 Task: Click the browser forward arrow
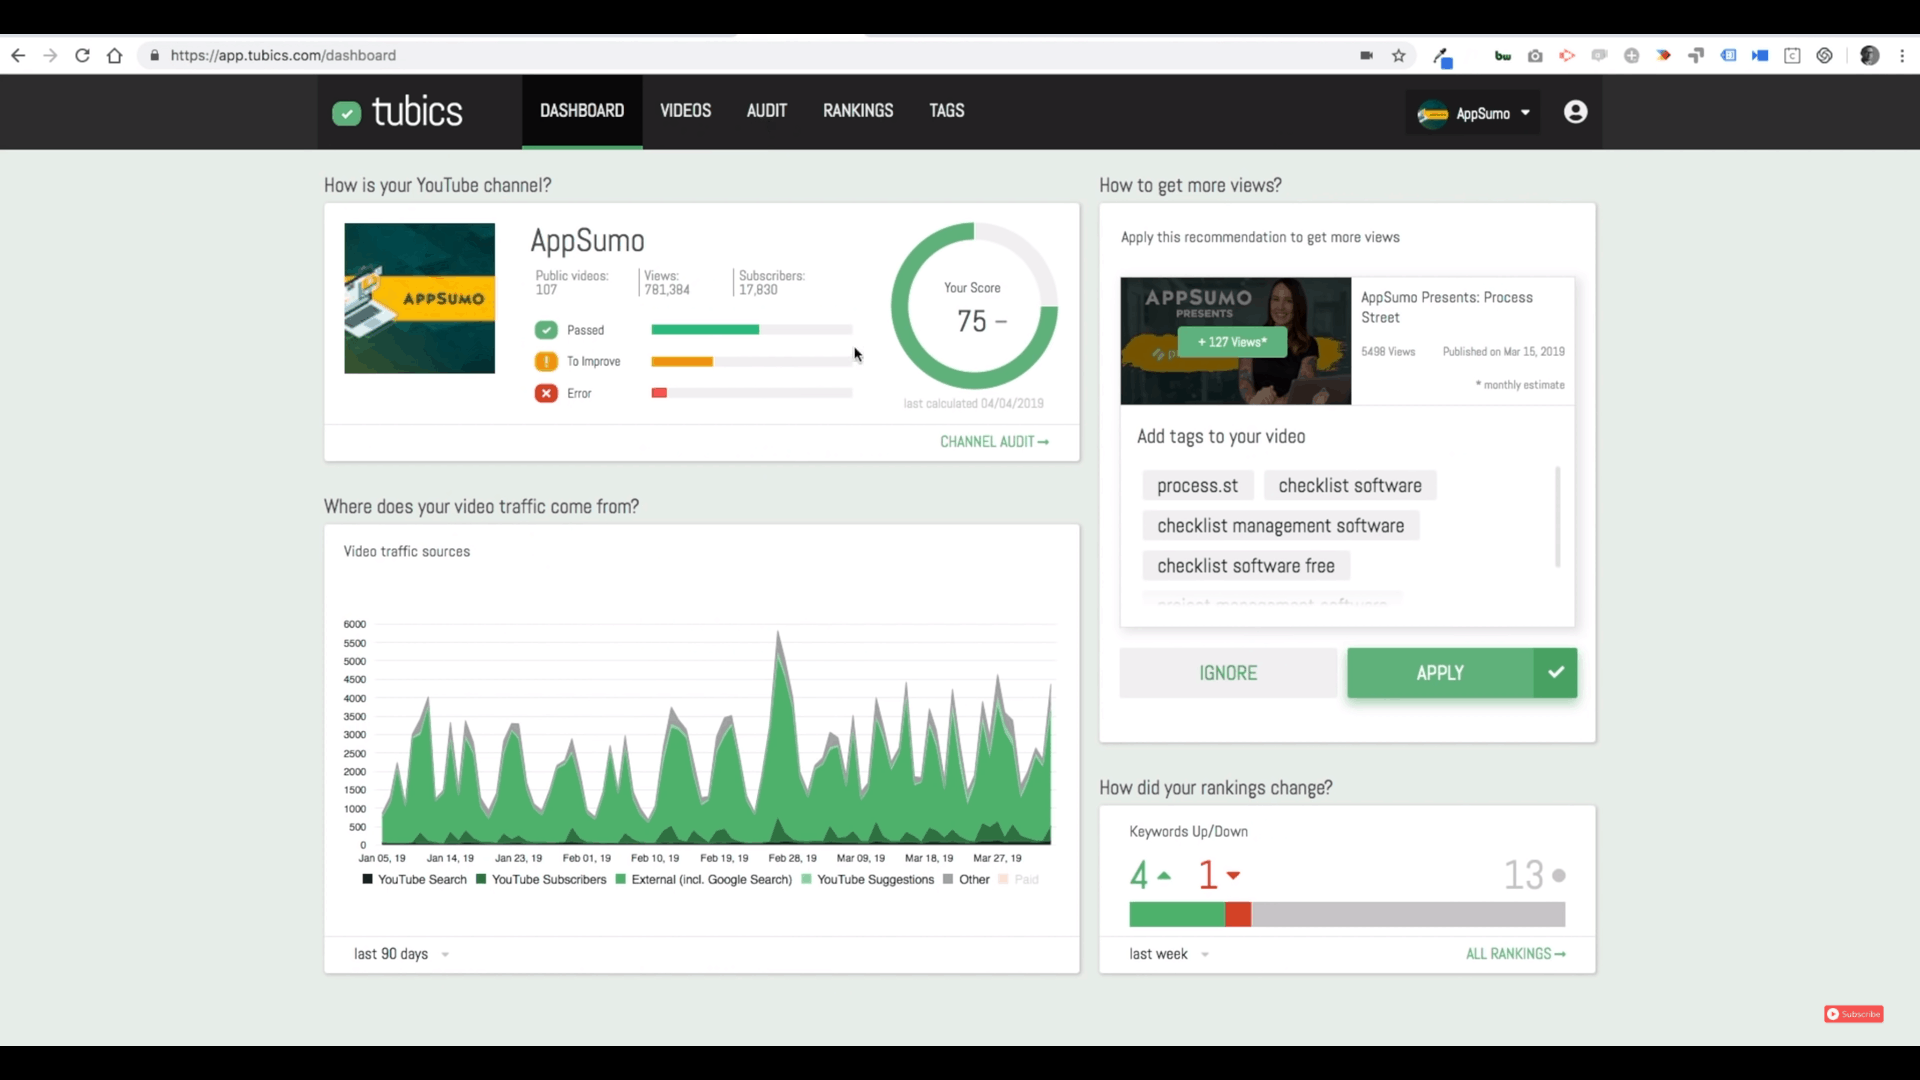(50, 56)
